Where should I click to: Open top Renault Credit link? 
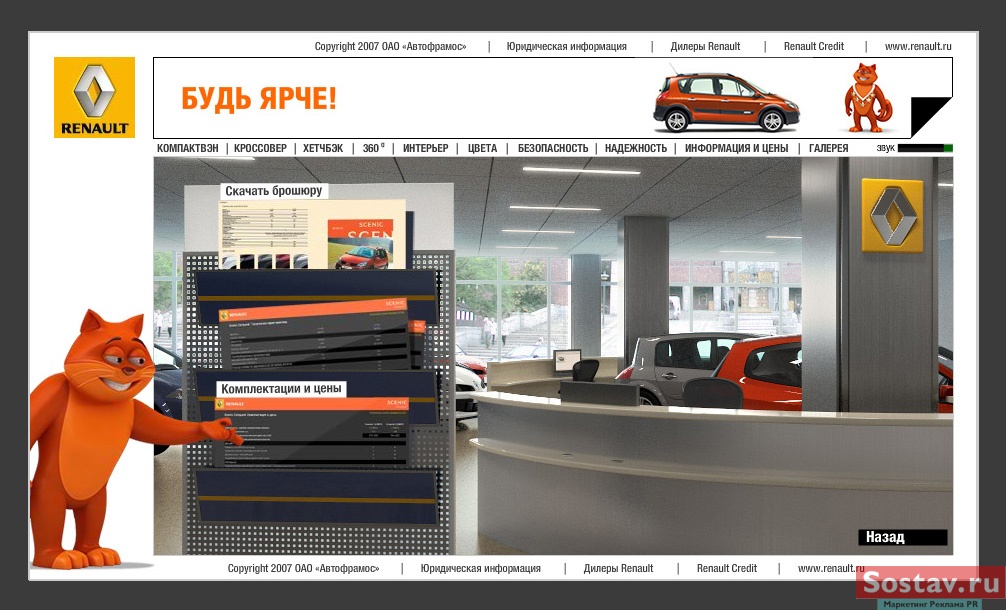(x=814, y=46)
